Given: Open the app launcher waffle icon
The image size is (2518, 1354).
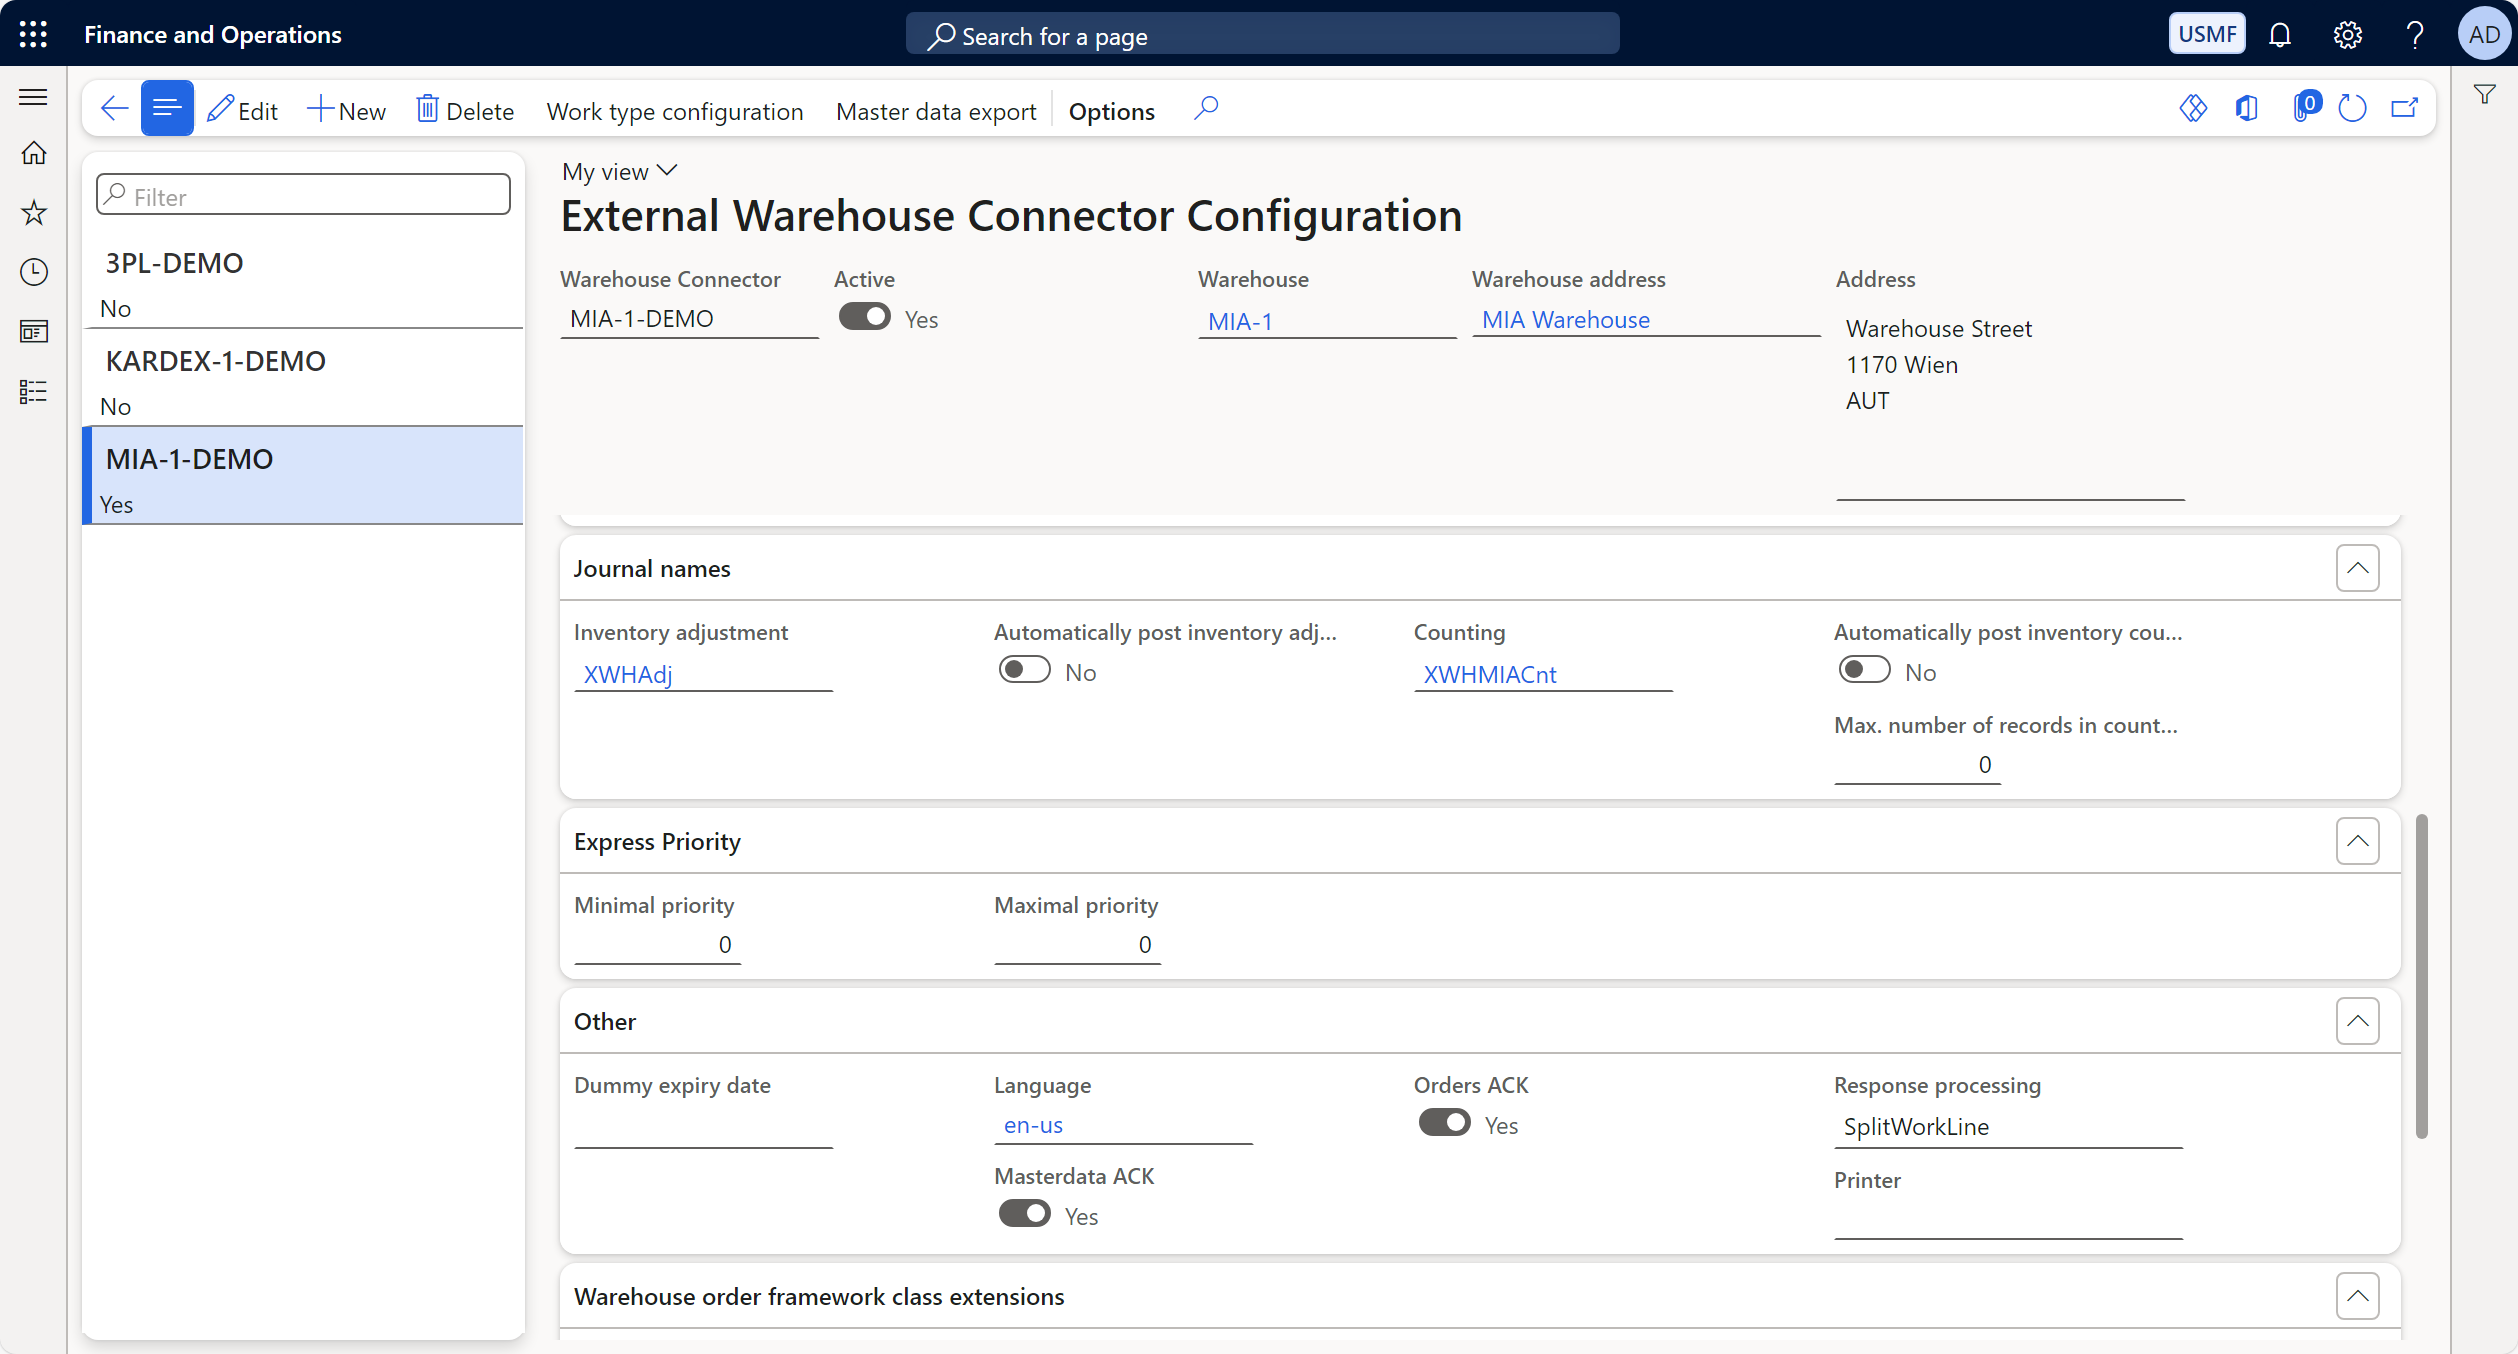Looking at the screenshot, I should click(x=33, y=34).
